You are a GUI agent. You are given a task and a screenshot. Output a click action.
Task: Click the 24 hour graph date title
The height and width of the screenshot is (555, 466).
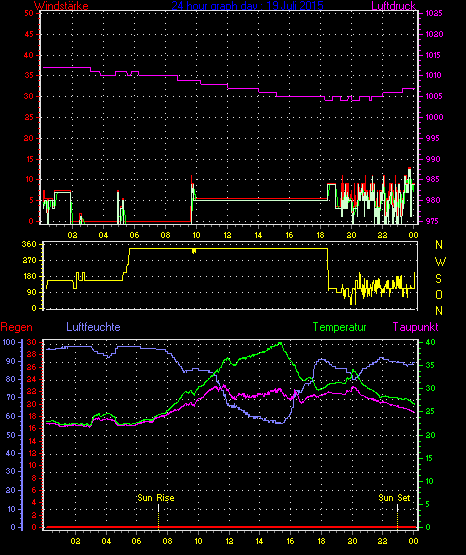pyautogui.click(x=247, y=5)
